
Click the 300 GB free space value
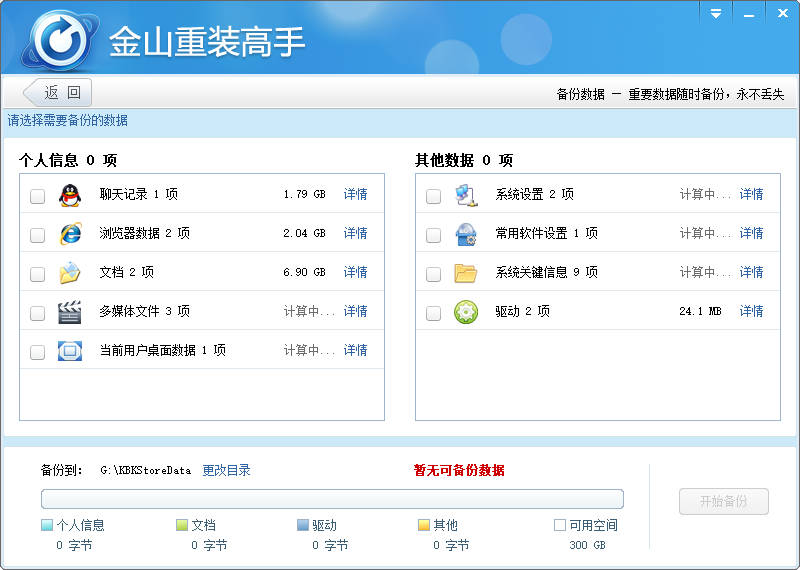click(587, 545)
